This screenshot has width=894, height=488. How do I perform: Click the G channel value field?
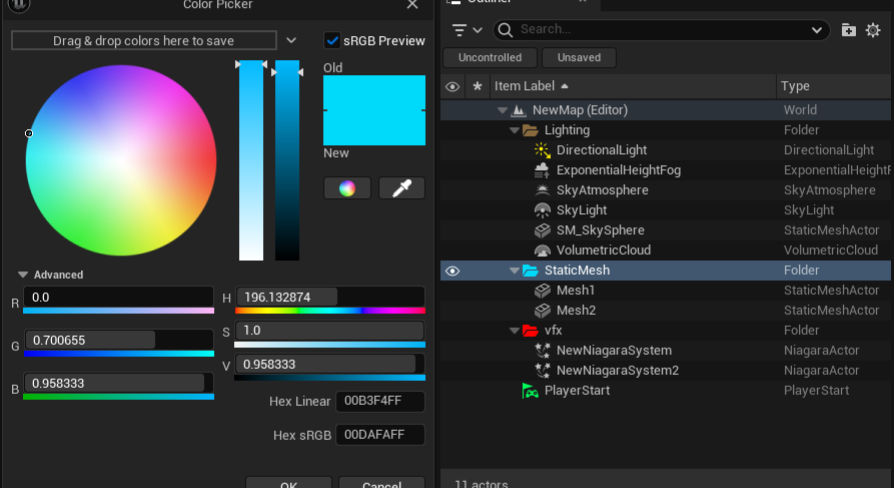tap(118, 340)
